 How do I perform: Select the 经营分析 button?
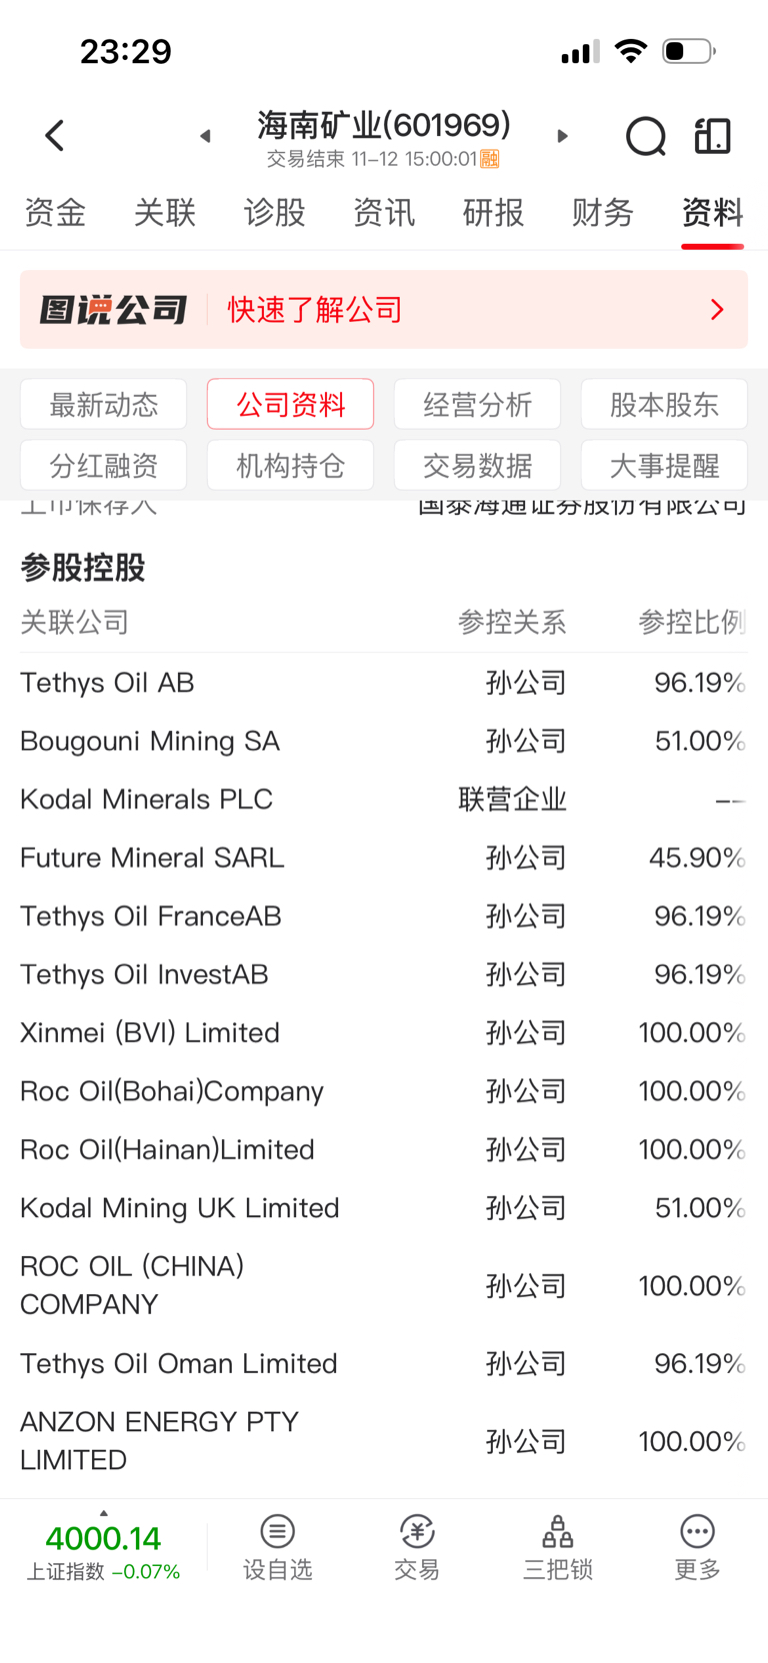pyautogui.click(x=477, y=405)
